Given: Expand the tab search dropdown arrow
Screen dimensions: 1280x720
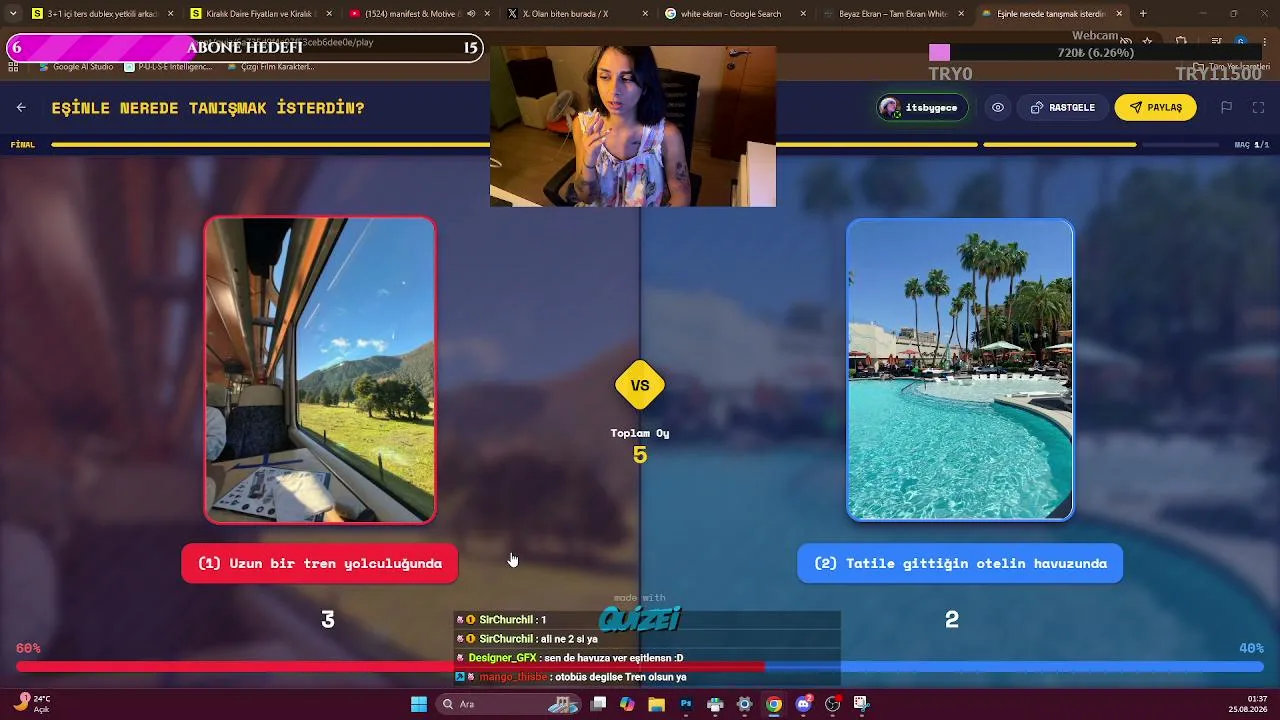Looking at the screenshot, I should tap(12, 14).
